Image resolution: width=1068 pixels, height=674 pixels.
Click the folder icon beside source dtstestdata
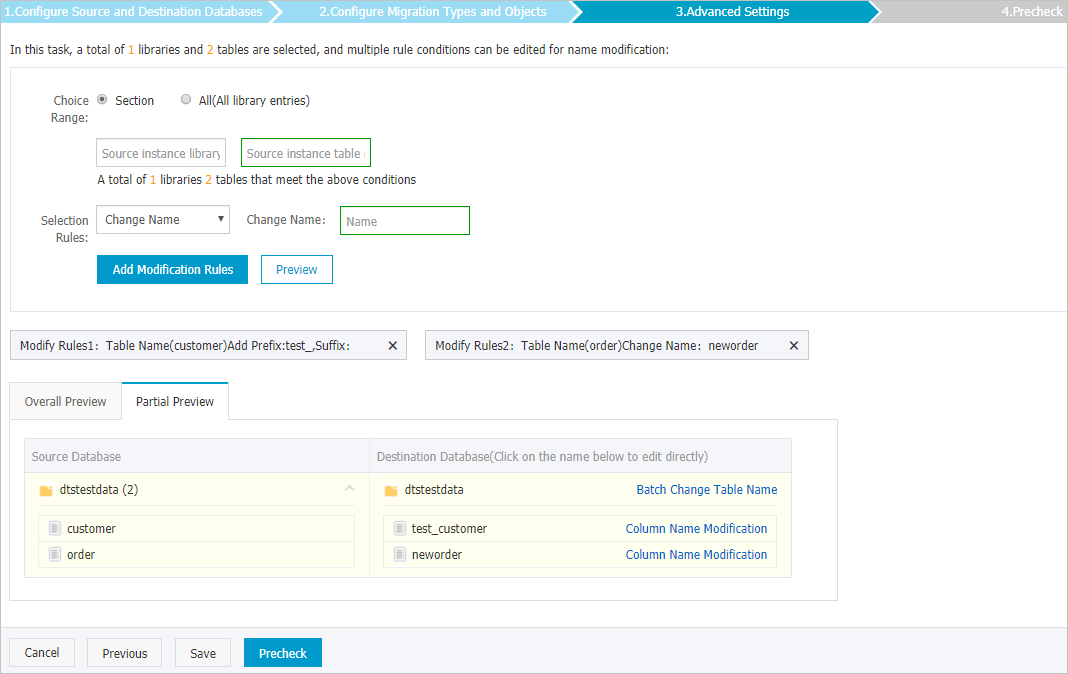45,489
